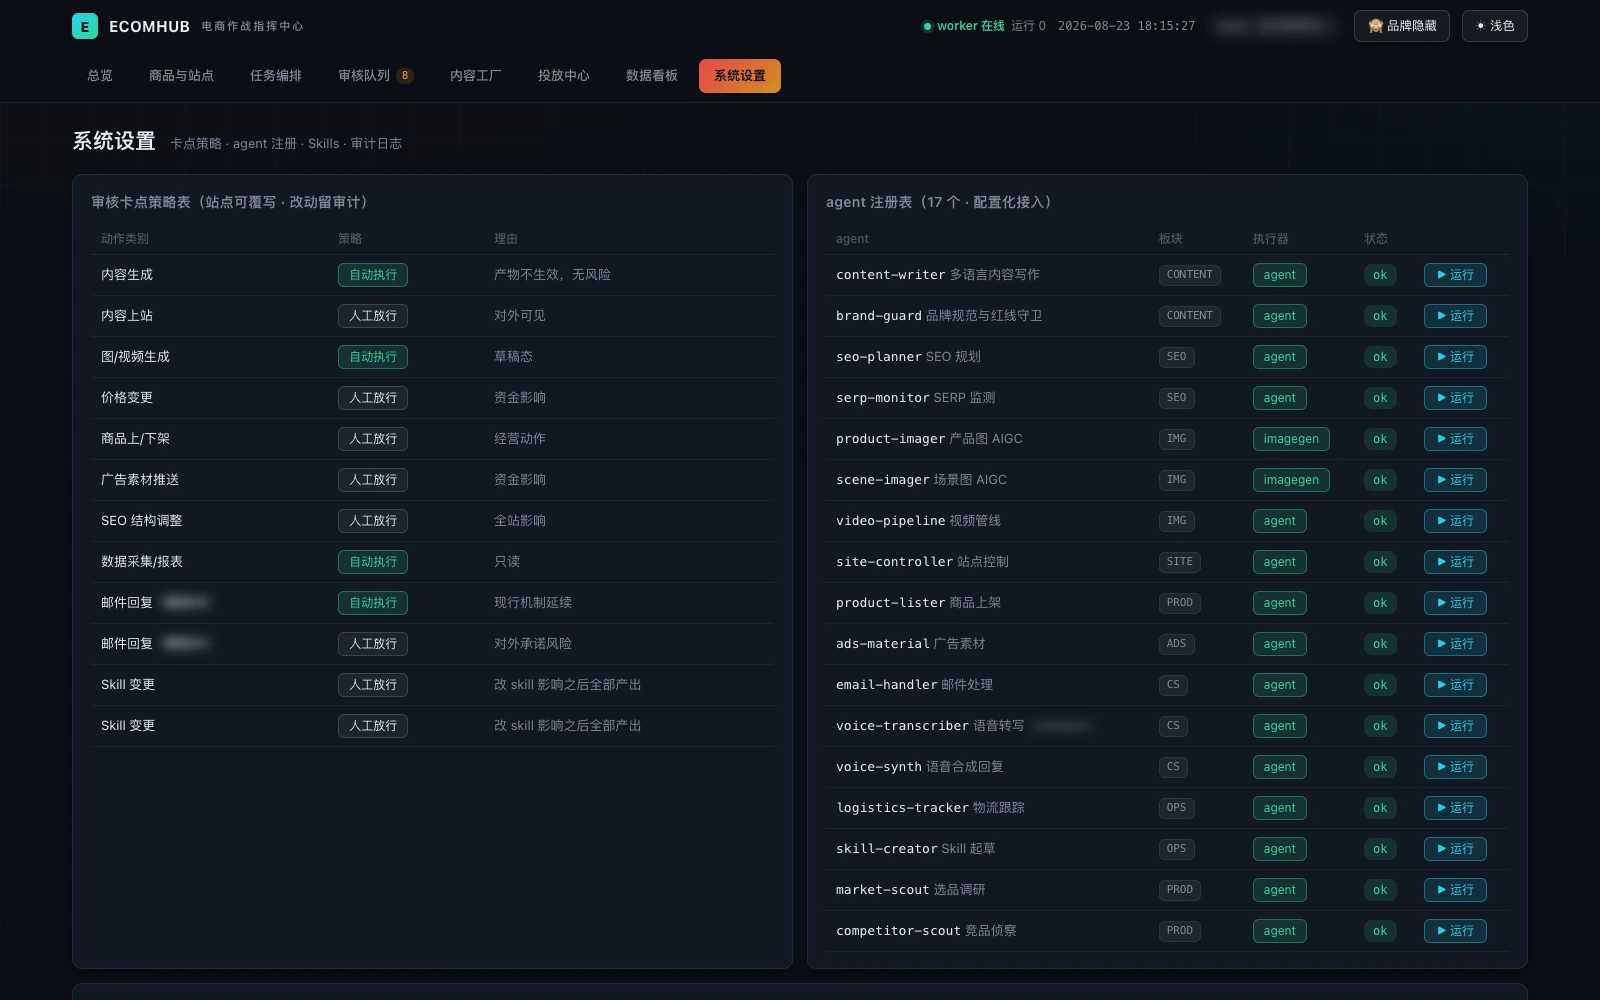1600x1000 pixels.
Task: Go to the 数据看板 tab
Action: click(x=651, y=76)
